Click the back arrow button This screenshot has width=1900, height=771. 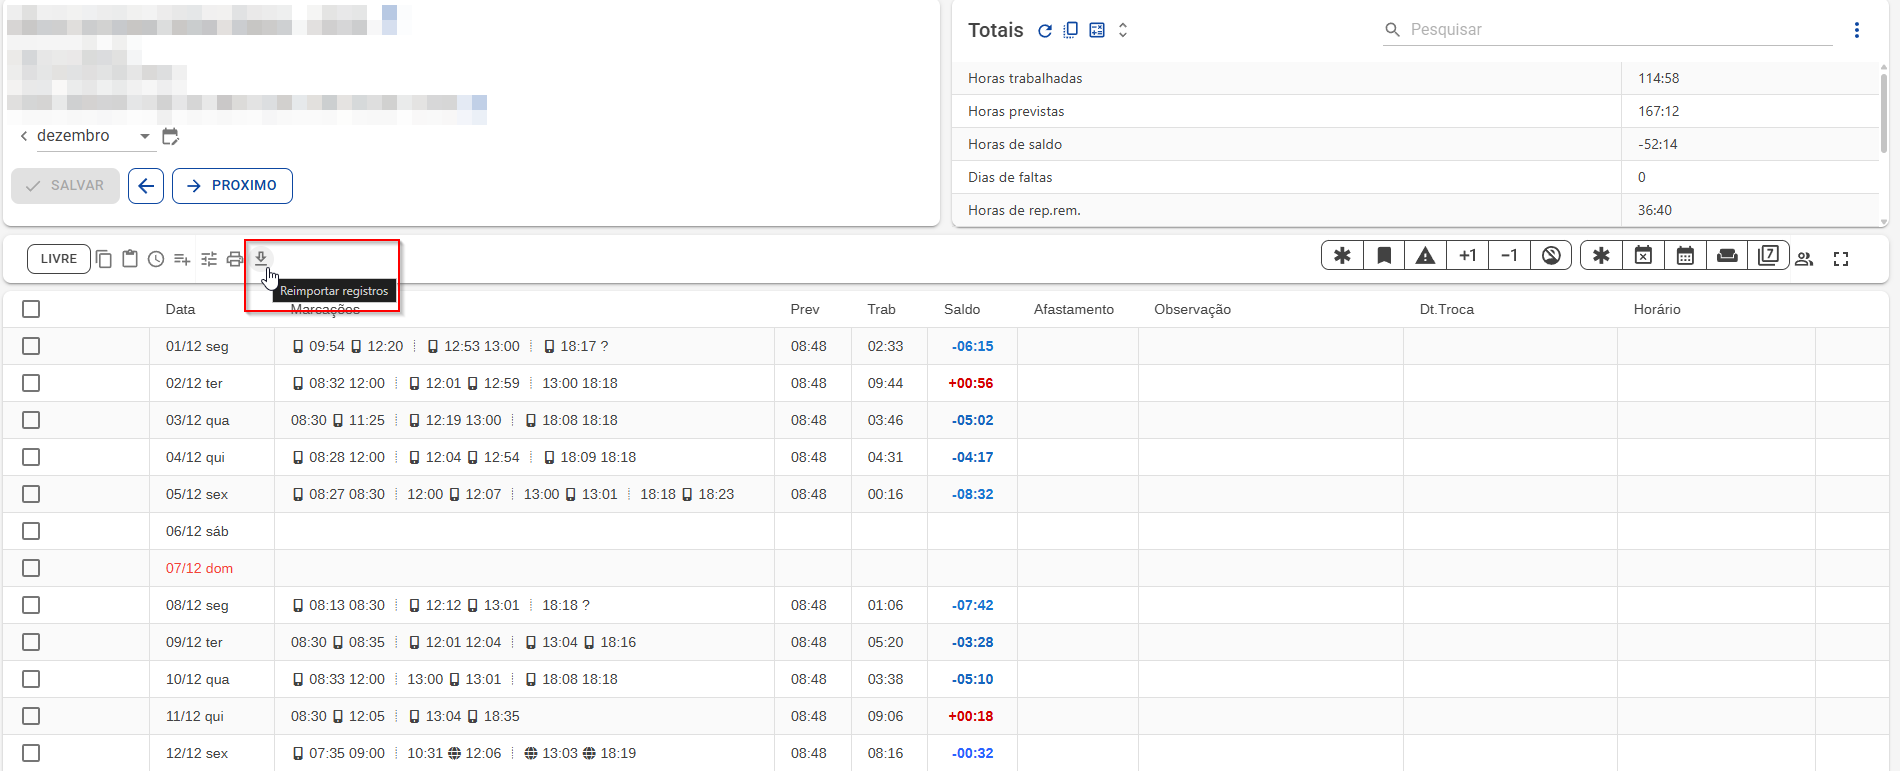(146, 186)
